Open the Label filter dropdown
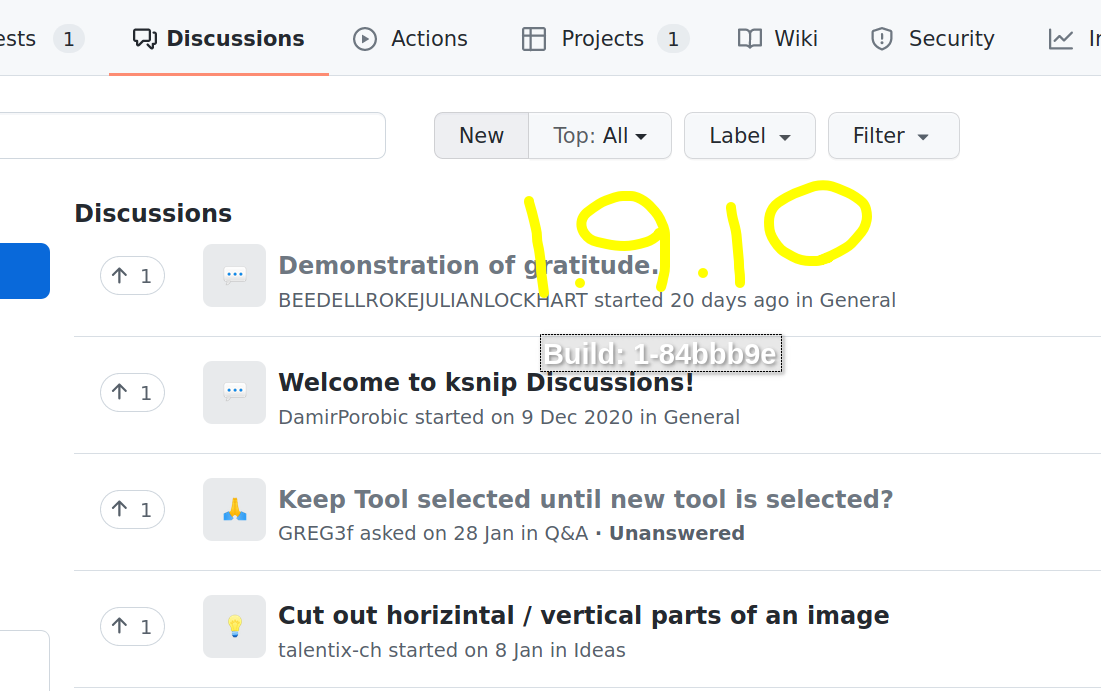The height and width of the screenshot is (691, 1101). point(749,135)
